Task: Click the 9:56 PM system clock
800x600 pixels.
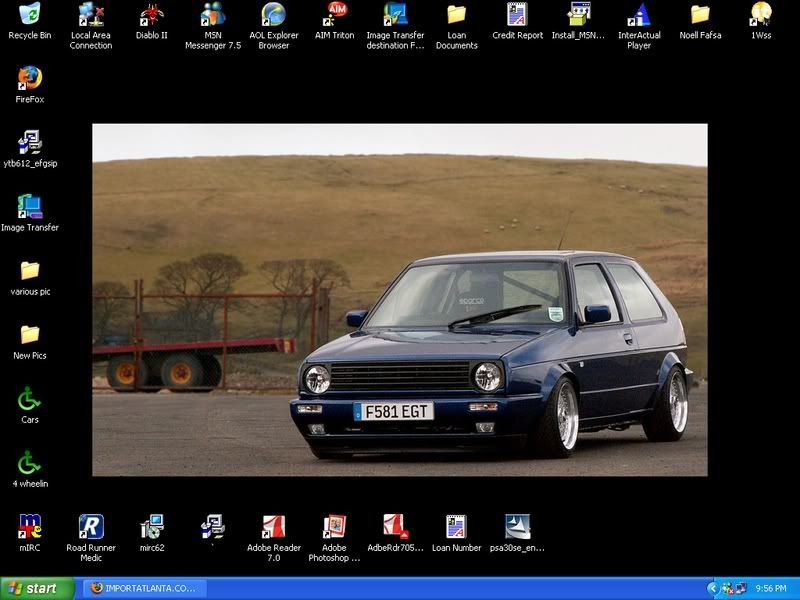Action: [x=771, y=589]
